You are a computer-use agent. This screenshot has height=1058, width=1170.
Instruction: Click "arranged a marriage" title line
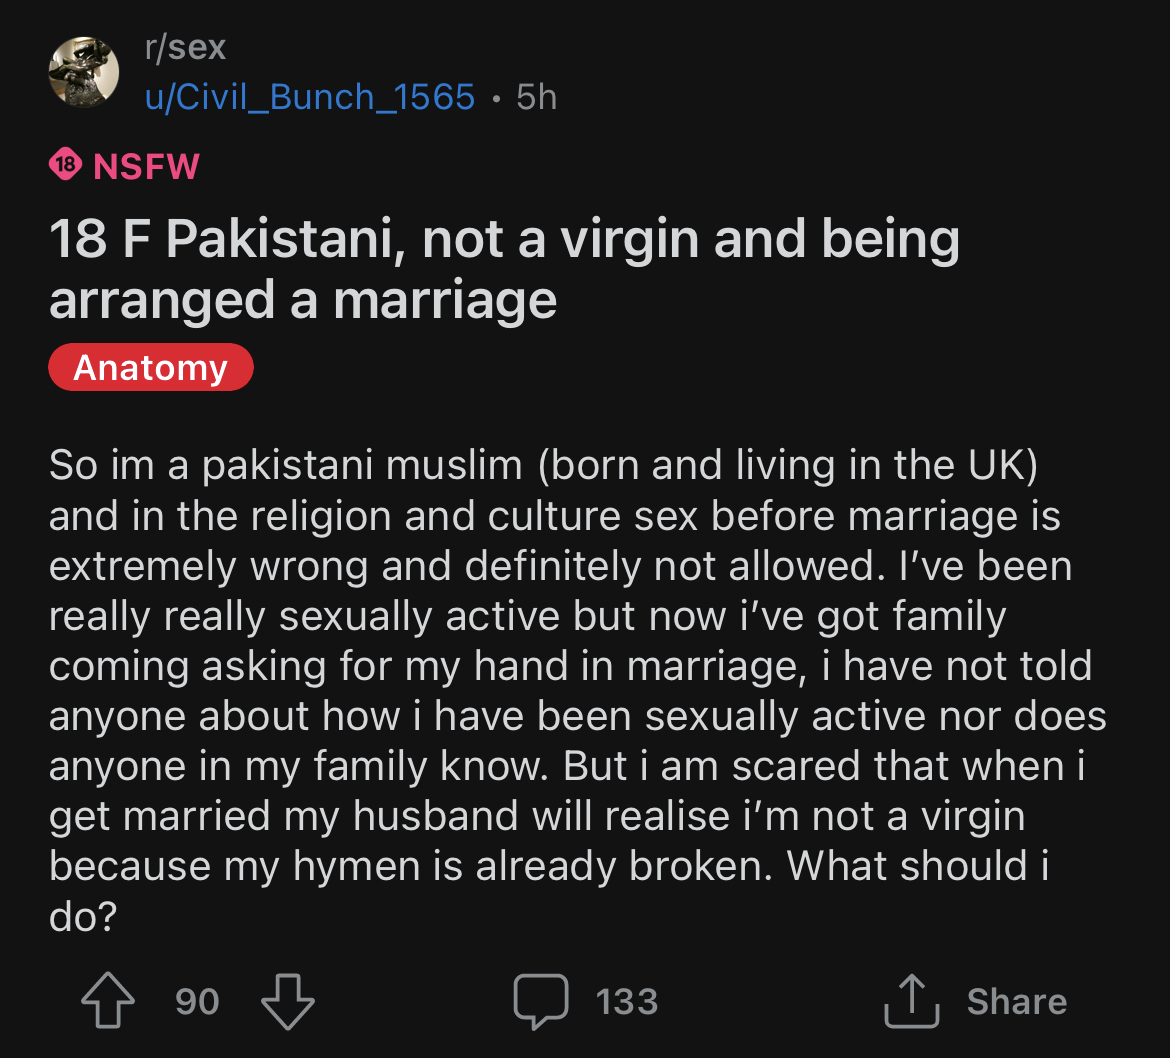[302, 300]
